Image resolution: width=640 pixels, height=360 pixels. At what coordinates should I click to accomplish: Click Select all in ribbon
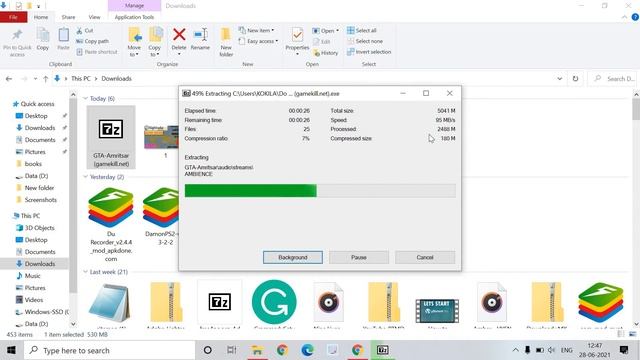point(362,31)
